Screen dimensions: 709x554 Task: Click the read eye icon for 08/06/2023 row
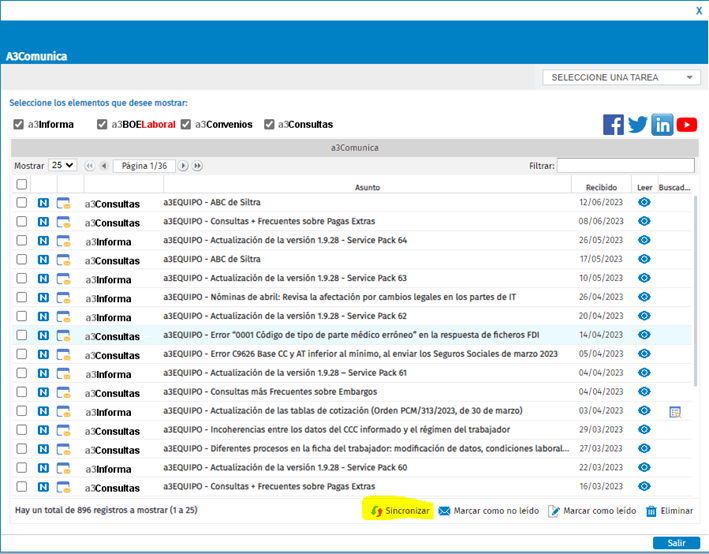644,221
